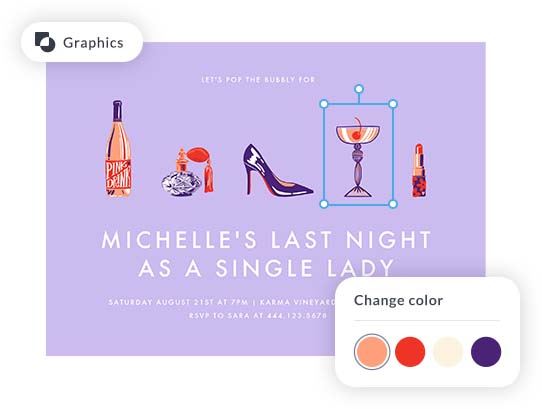Viewport: 542px width, 409px height.
Task: Open the Graphics label pill
Action: pyautogui.click(x=82, y=42)
